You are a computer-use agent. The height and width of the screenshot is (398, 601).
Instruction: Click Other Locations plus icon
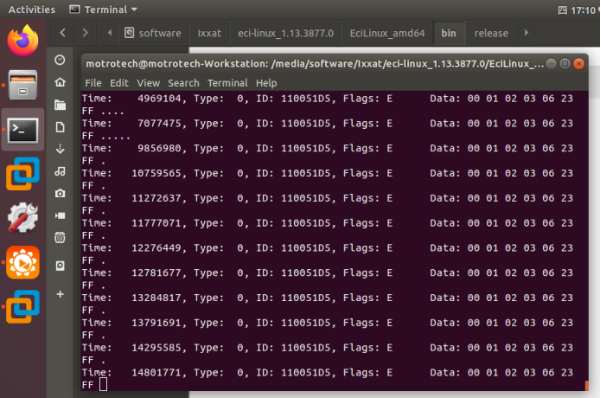[60, 294]
